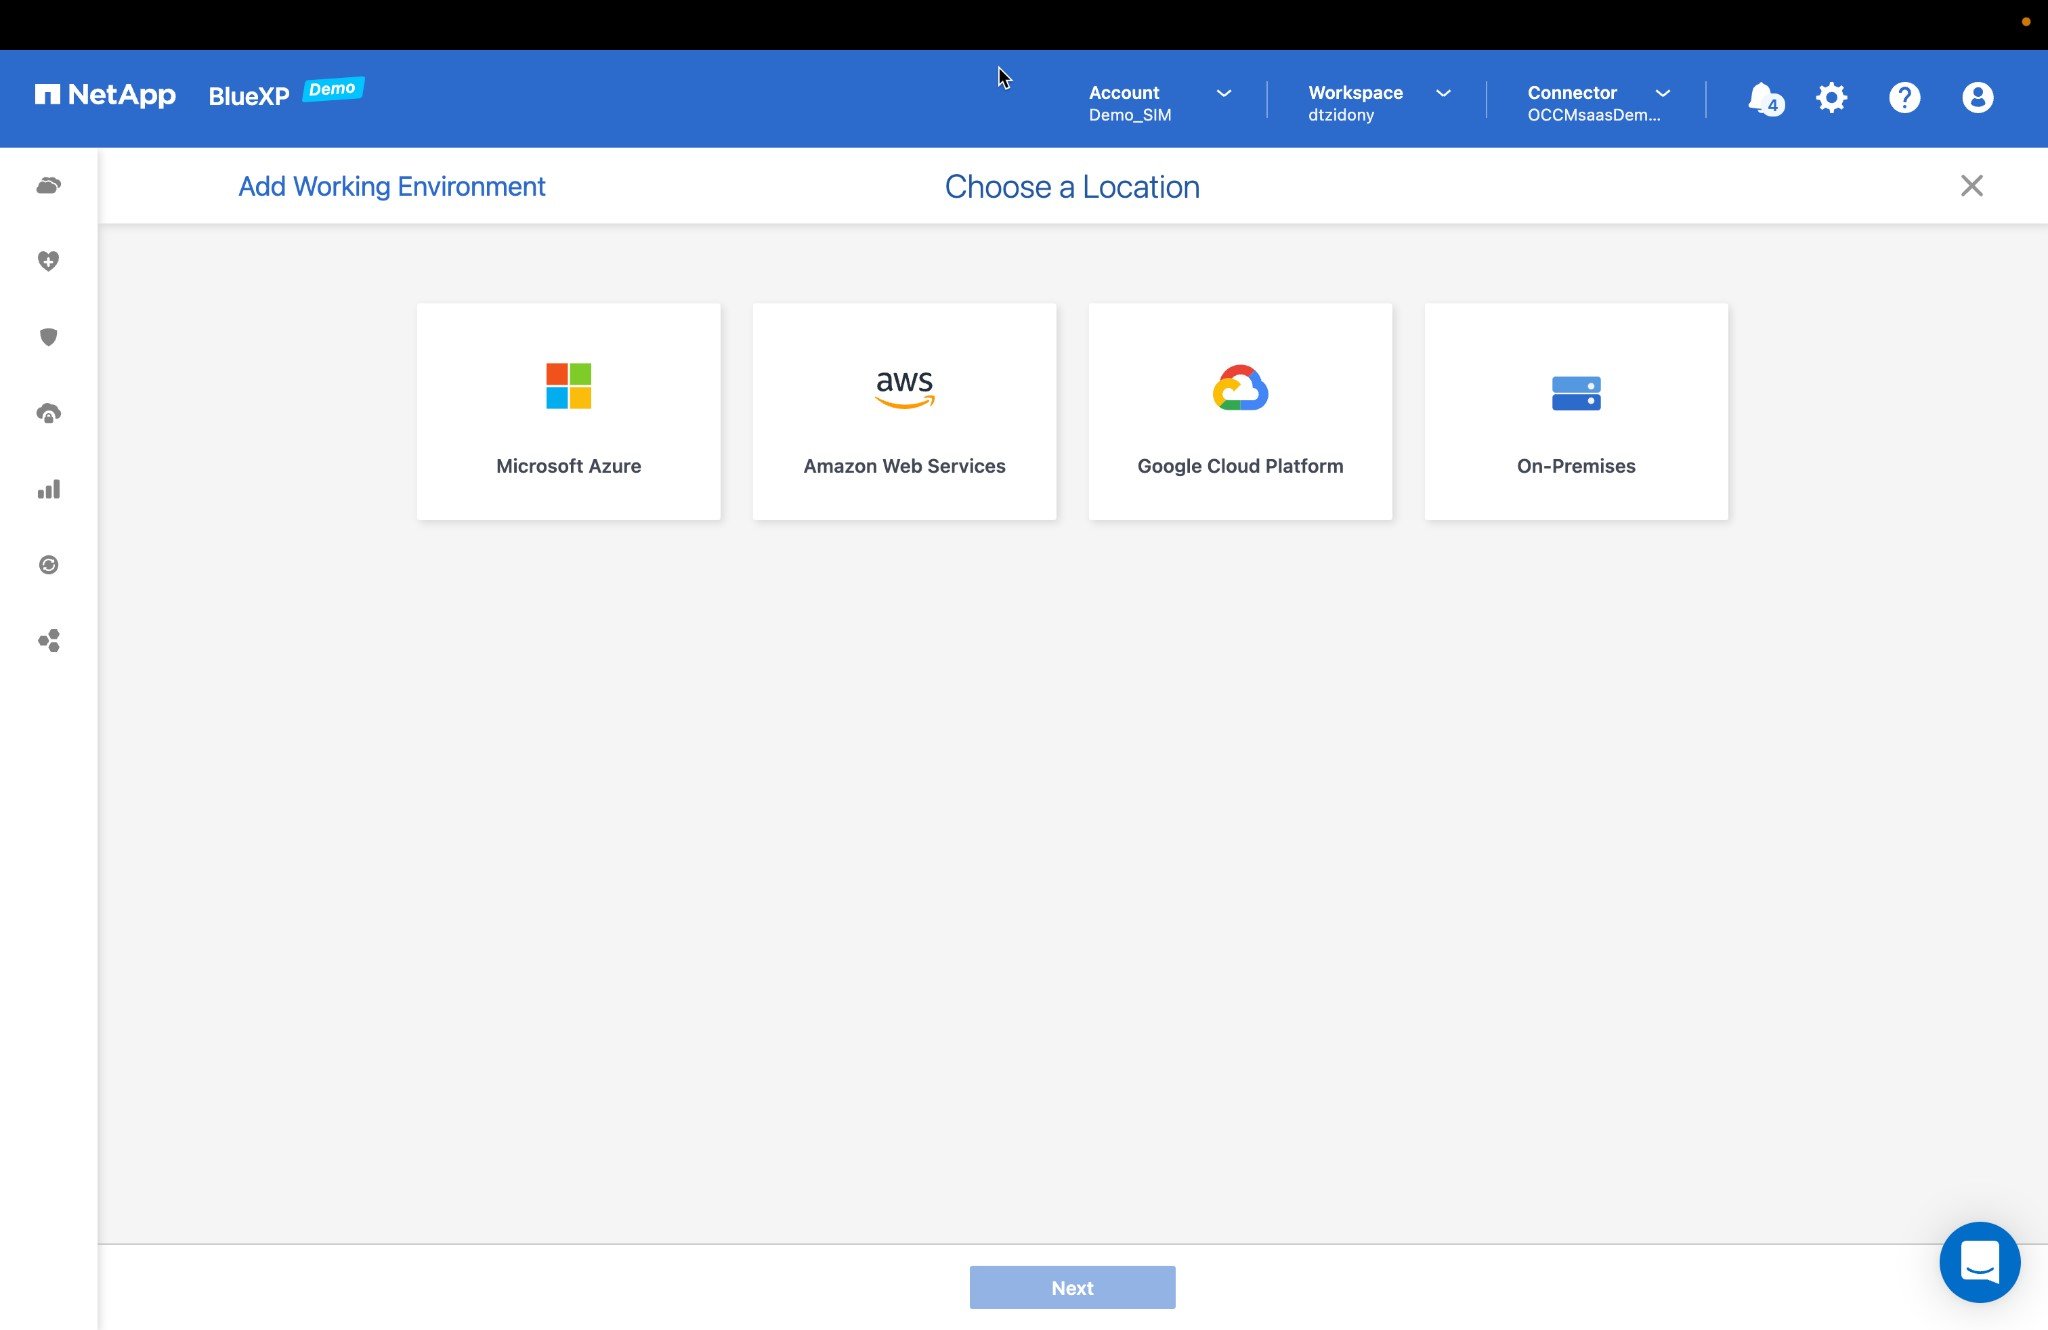Screen dimensions: 2048x1330
Task: Open the user profile icon
Action: 1977,98
